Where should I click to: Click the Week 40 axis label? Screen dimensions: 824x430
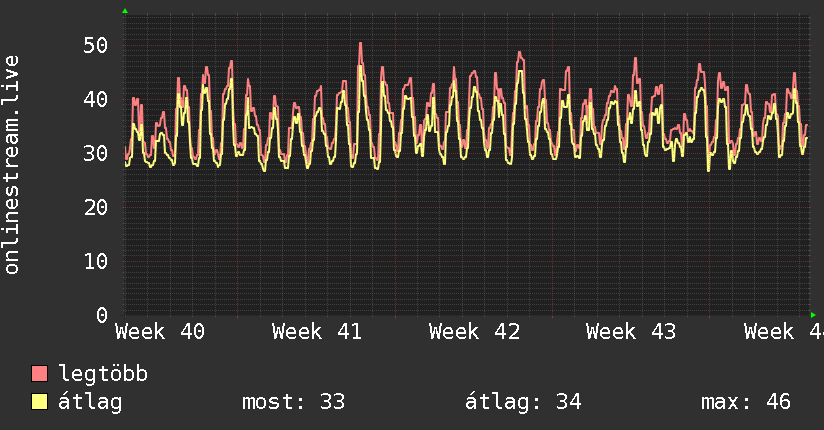click(160, 332)
